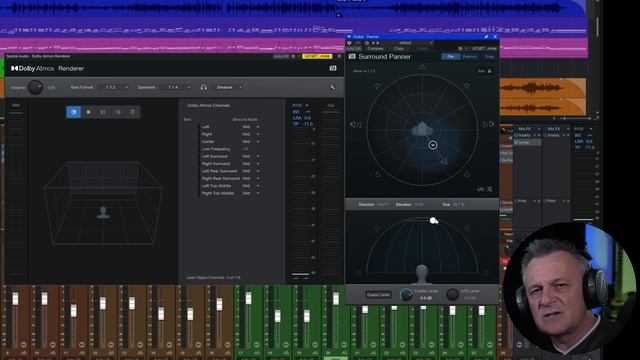
Task: Click the front left speaker icon in panner
Action: [x=378, y=86]
